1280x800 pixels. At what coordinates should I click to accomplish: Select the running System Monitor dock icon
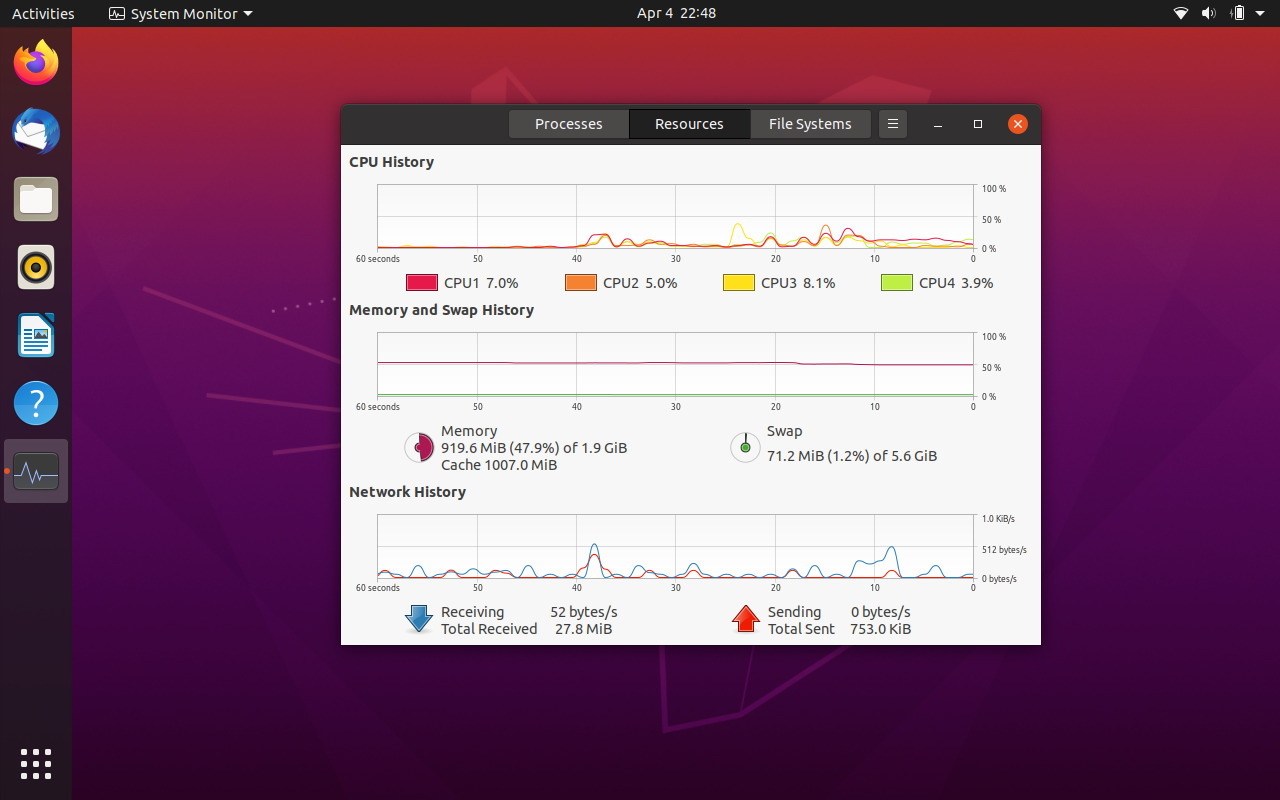pos(36,471)
